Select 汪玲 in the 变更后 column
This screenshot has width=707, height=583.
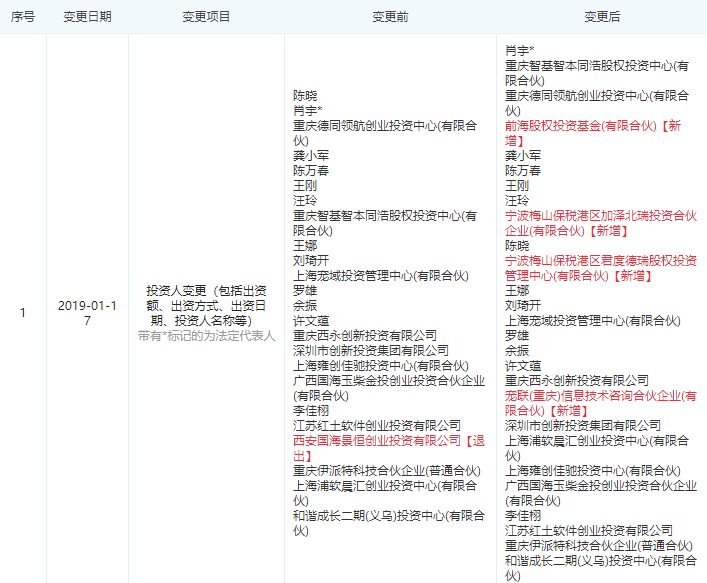point(517,200)
